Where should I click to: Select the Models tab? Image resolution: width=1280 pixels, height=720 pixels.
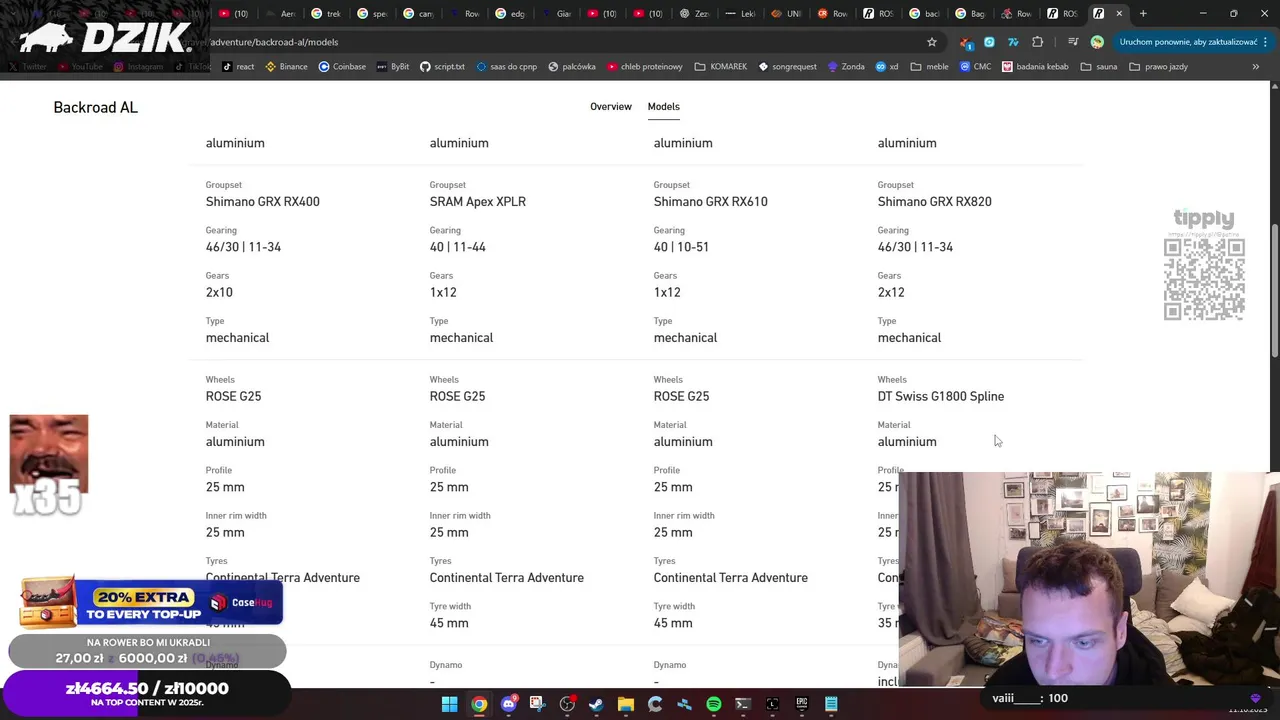point(663,106)
